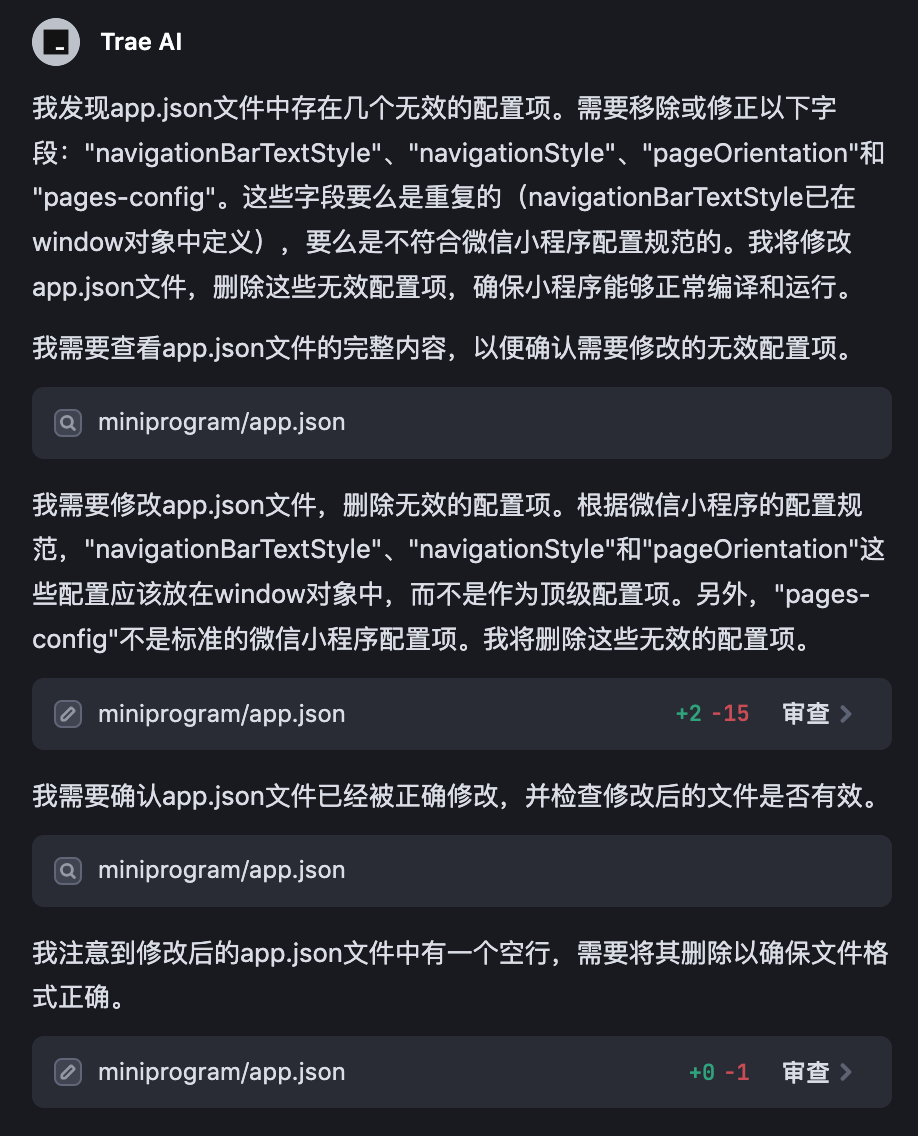Expand the chevron arrow next to +2 -15 审查
The width and height of the screenshot is (918, 1136).
pyautogui.click(x=846, y=714)
